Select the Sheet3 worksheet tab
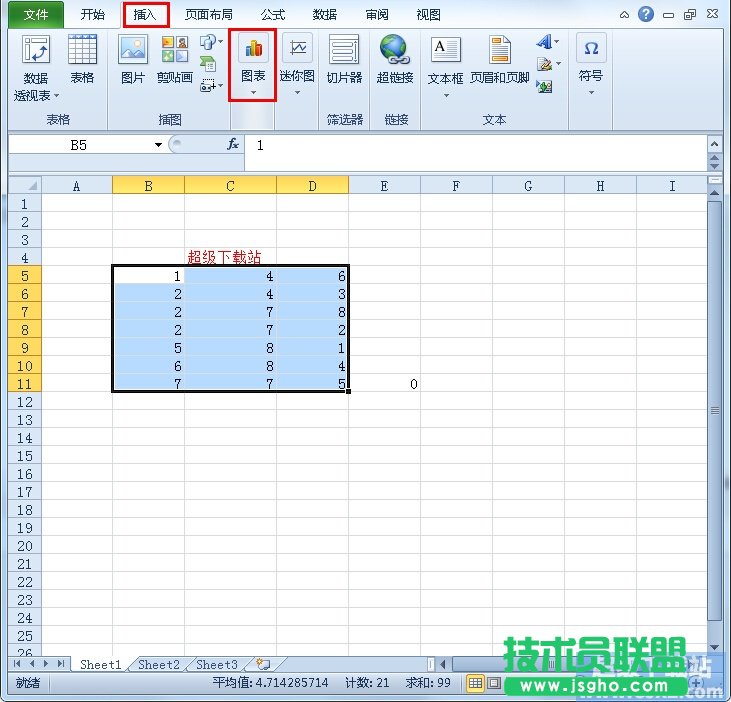This screenshot has height=702, width=731. pyautogui.click(x=217, y=664)
